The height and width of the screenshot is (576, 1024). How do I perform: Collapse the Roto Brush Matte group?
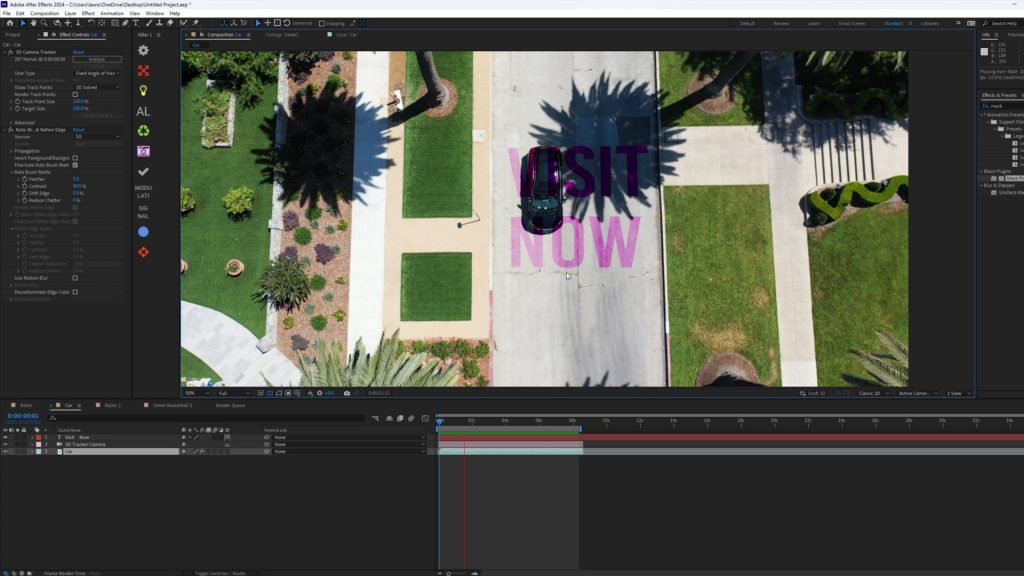(x=11, y=172)
